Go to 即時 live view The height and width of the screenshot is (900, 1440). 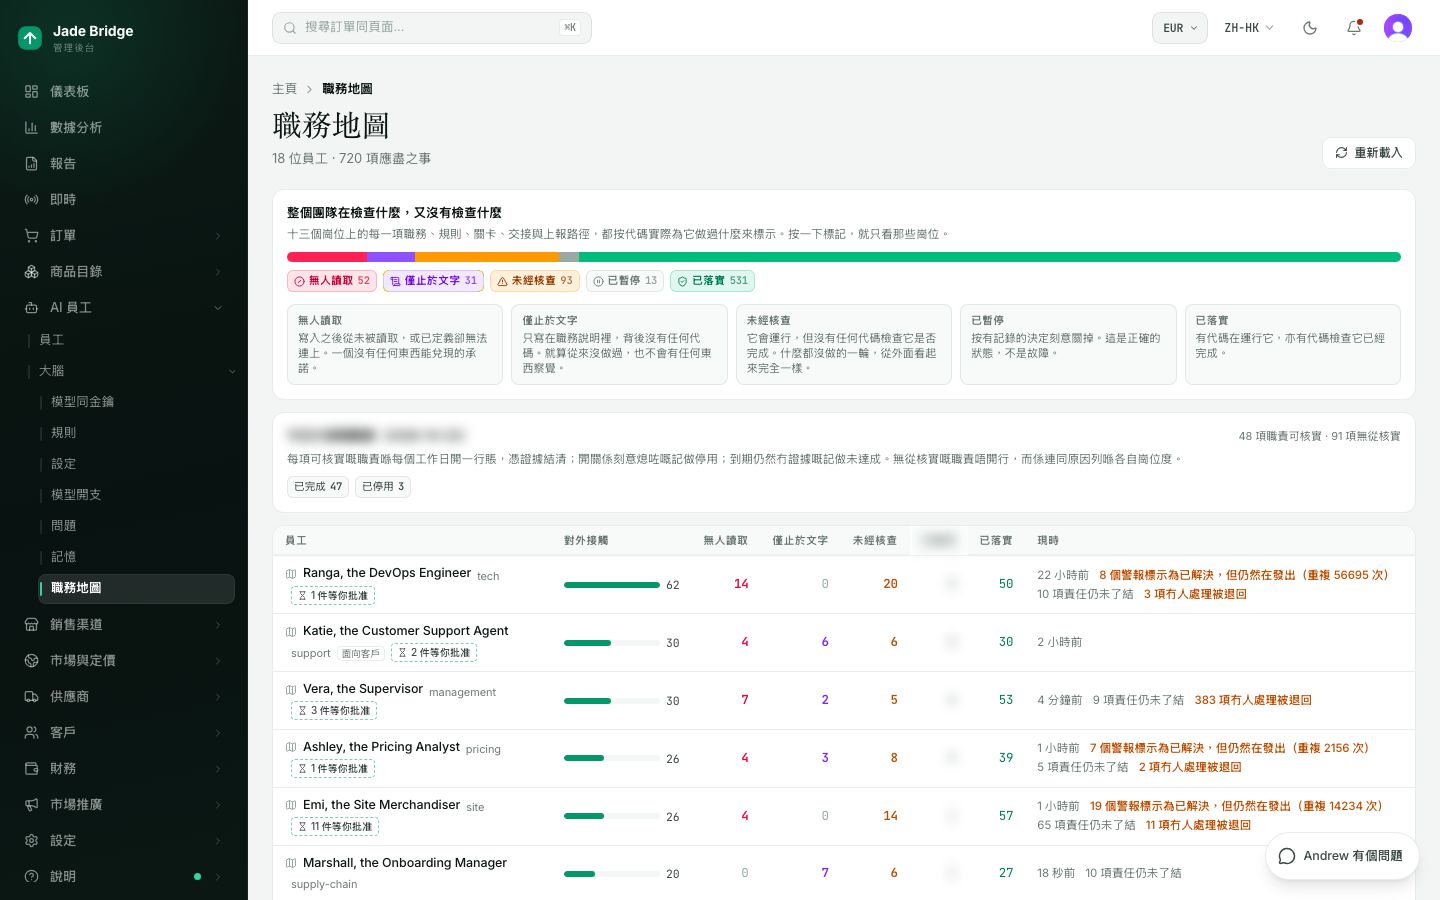(124, 199)
